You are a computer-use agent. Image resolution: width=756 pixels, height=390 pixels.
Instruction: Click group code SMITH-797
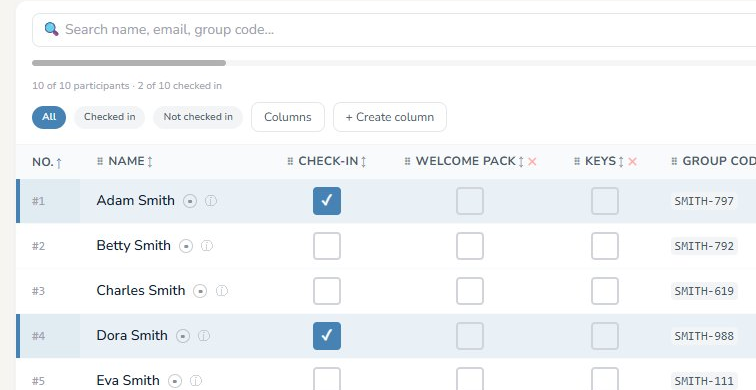(x=704, y=201)
